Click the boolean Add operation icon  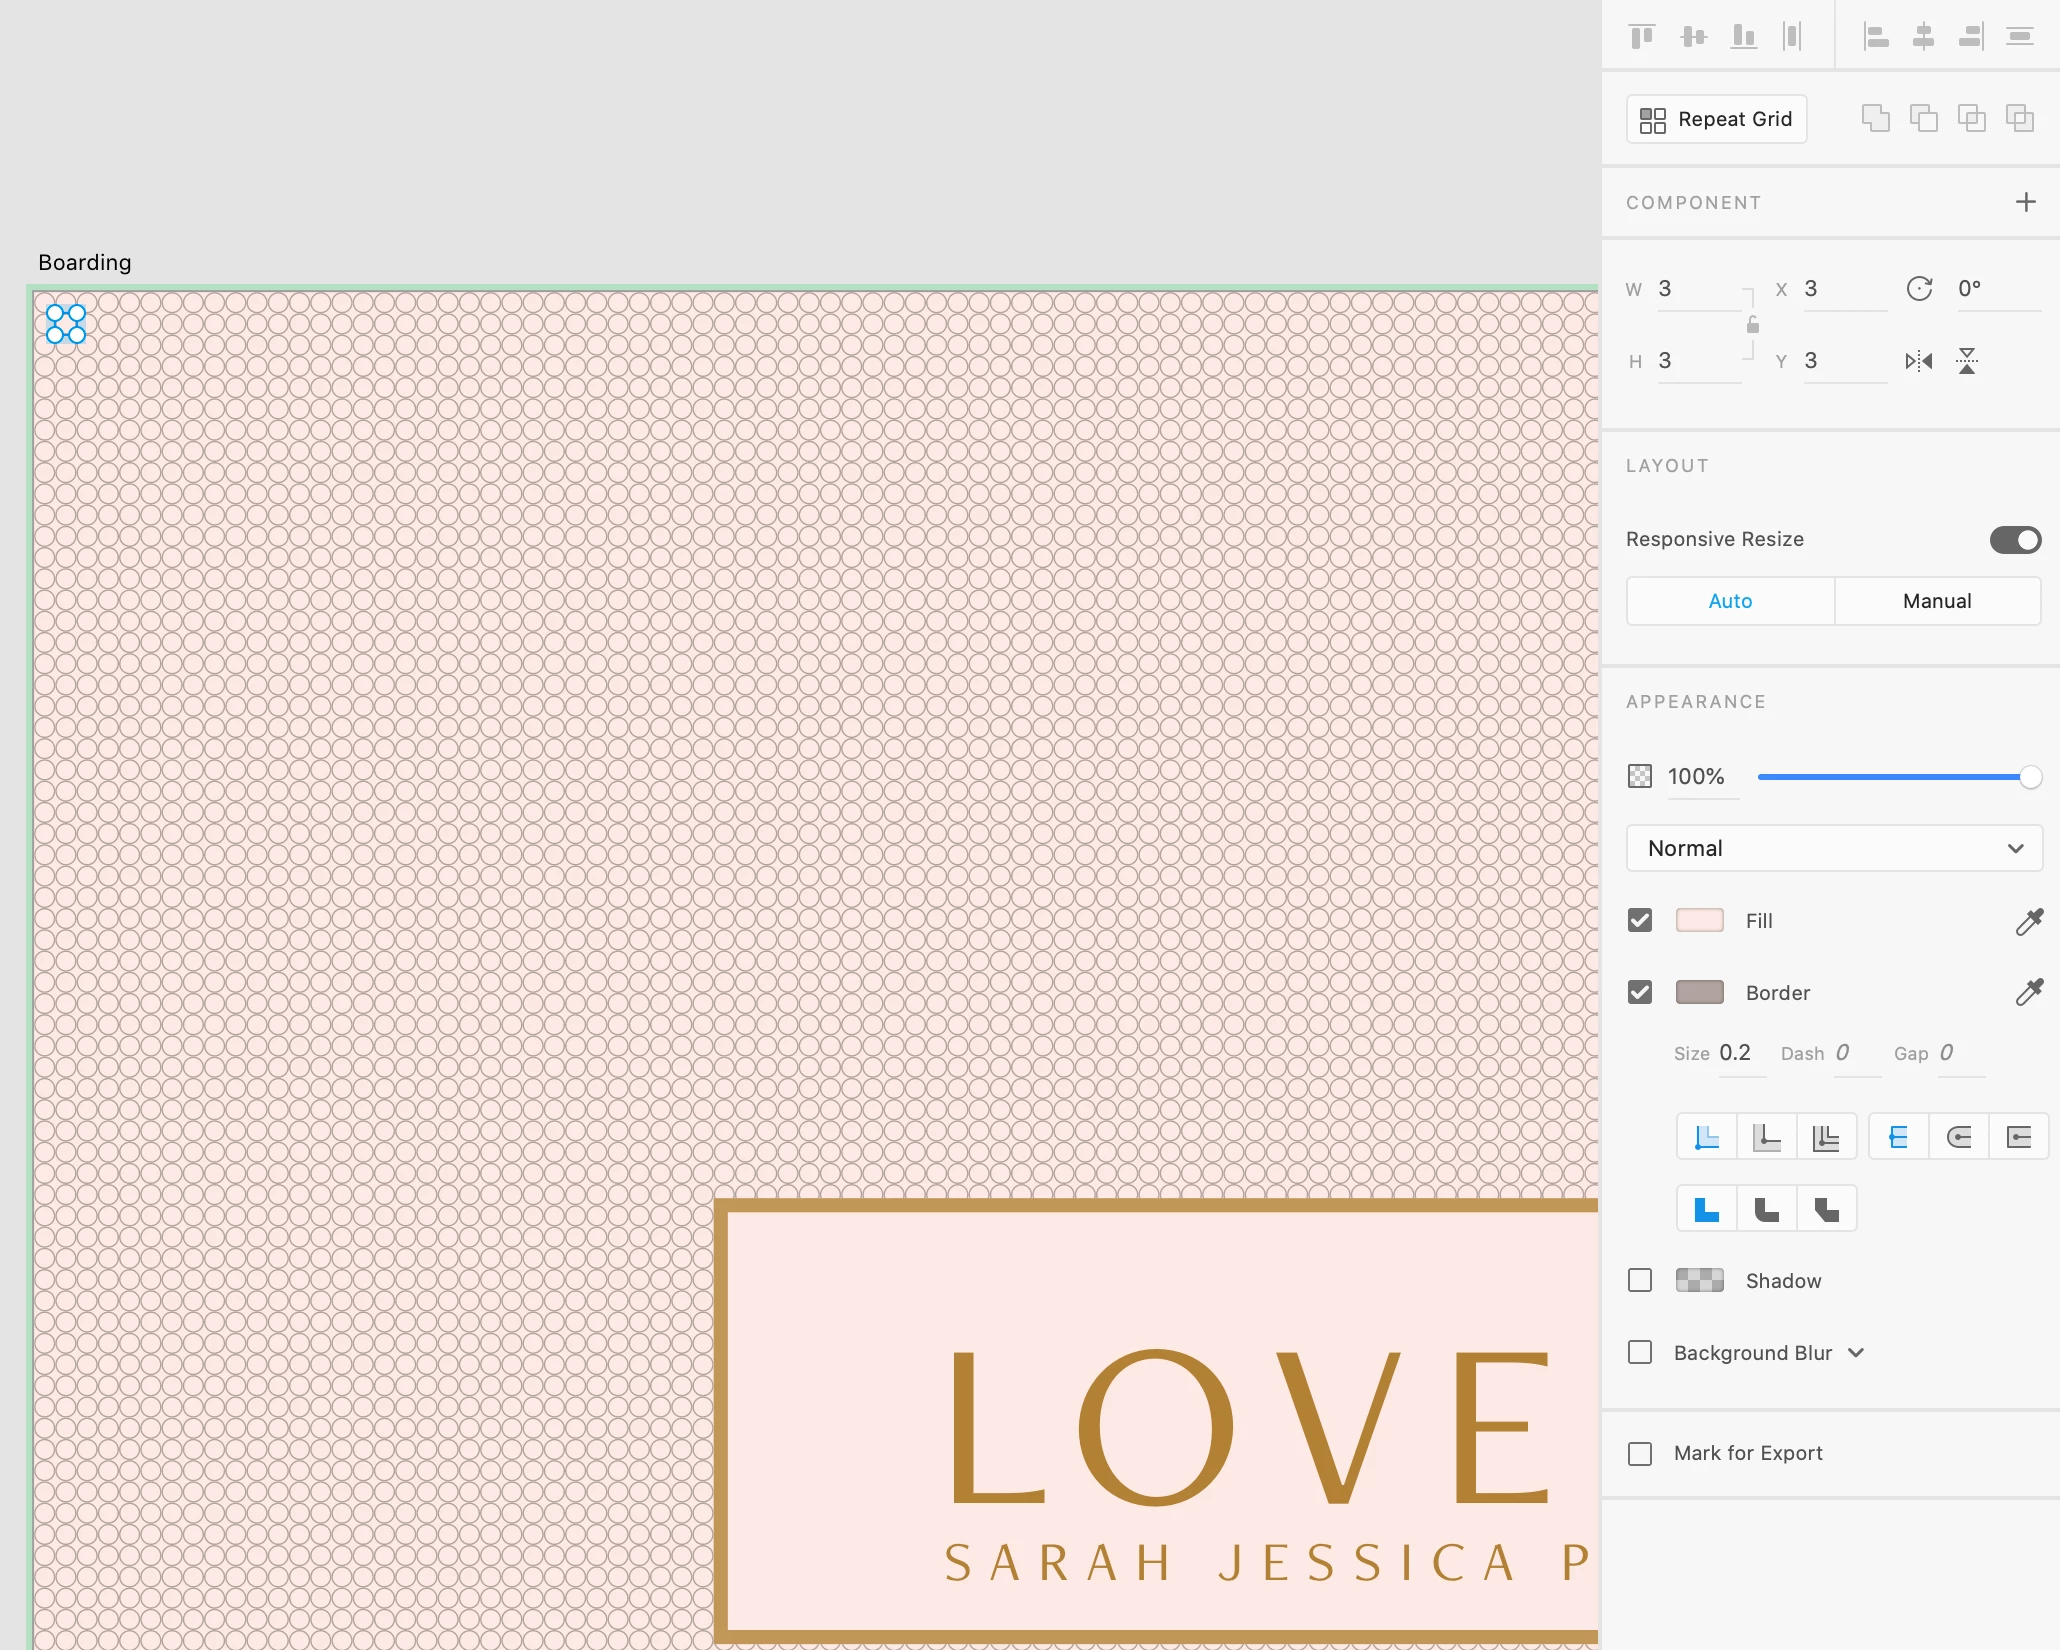[1875, 118]
